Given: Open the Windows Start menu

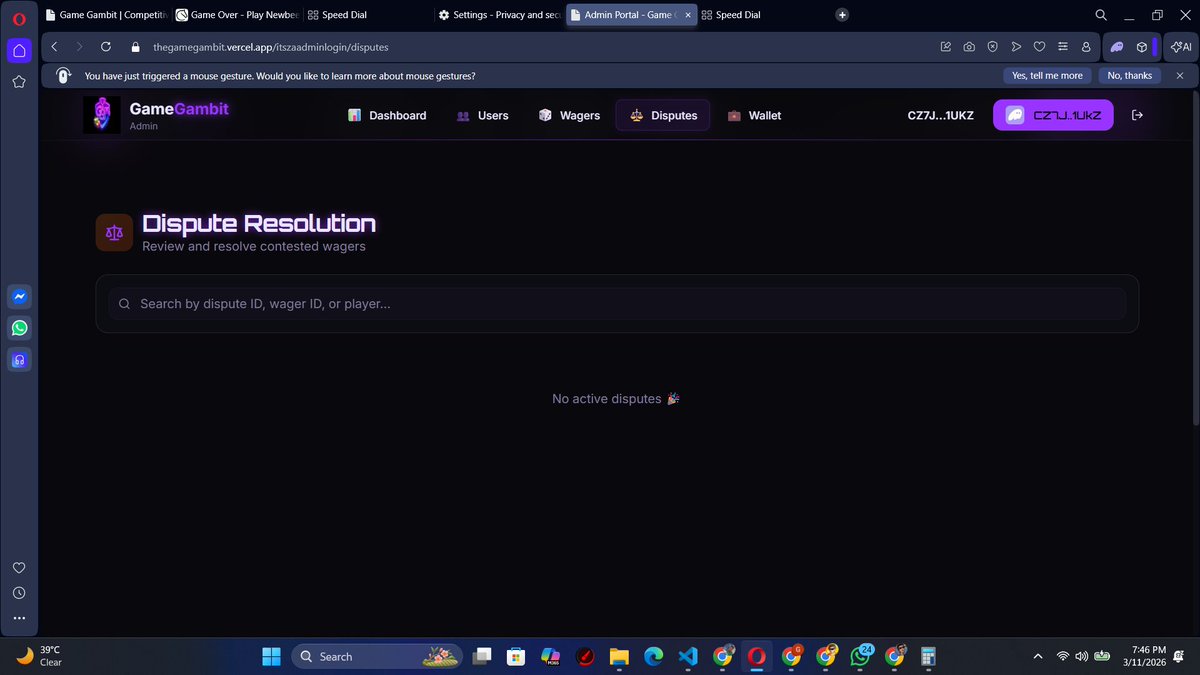Looking at the screenshot, I should coord(271,656).
